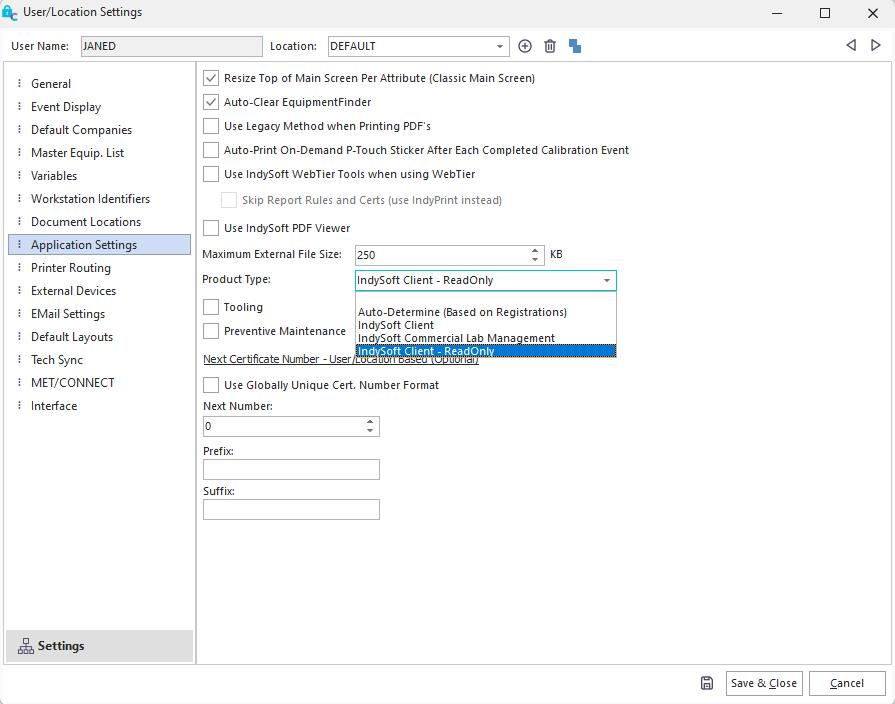
Task: Tick the Tooling checkbox
Action: pyautogui.click(x=211, y=307)
